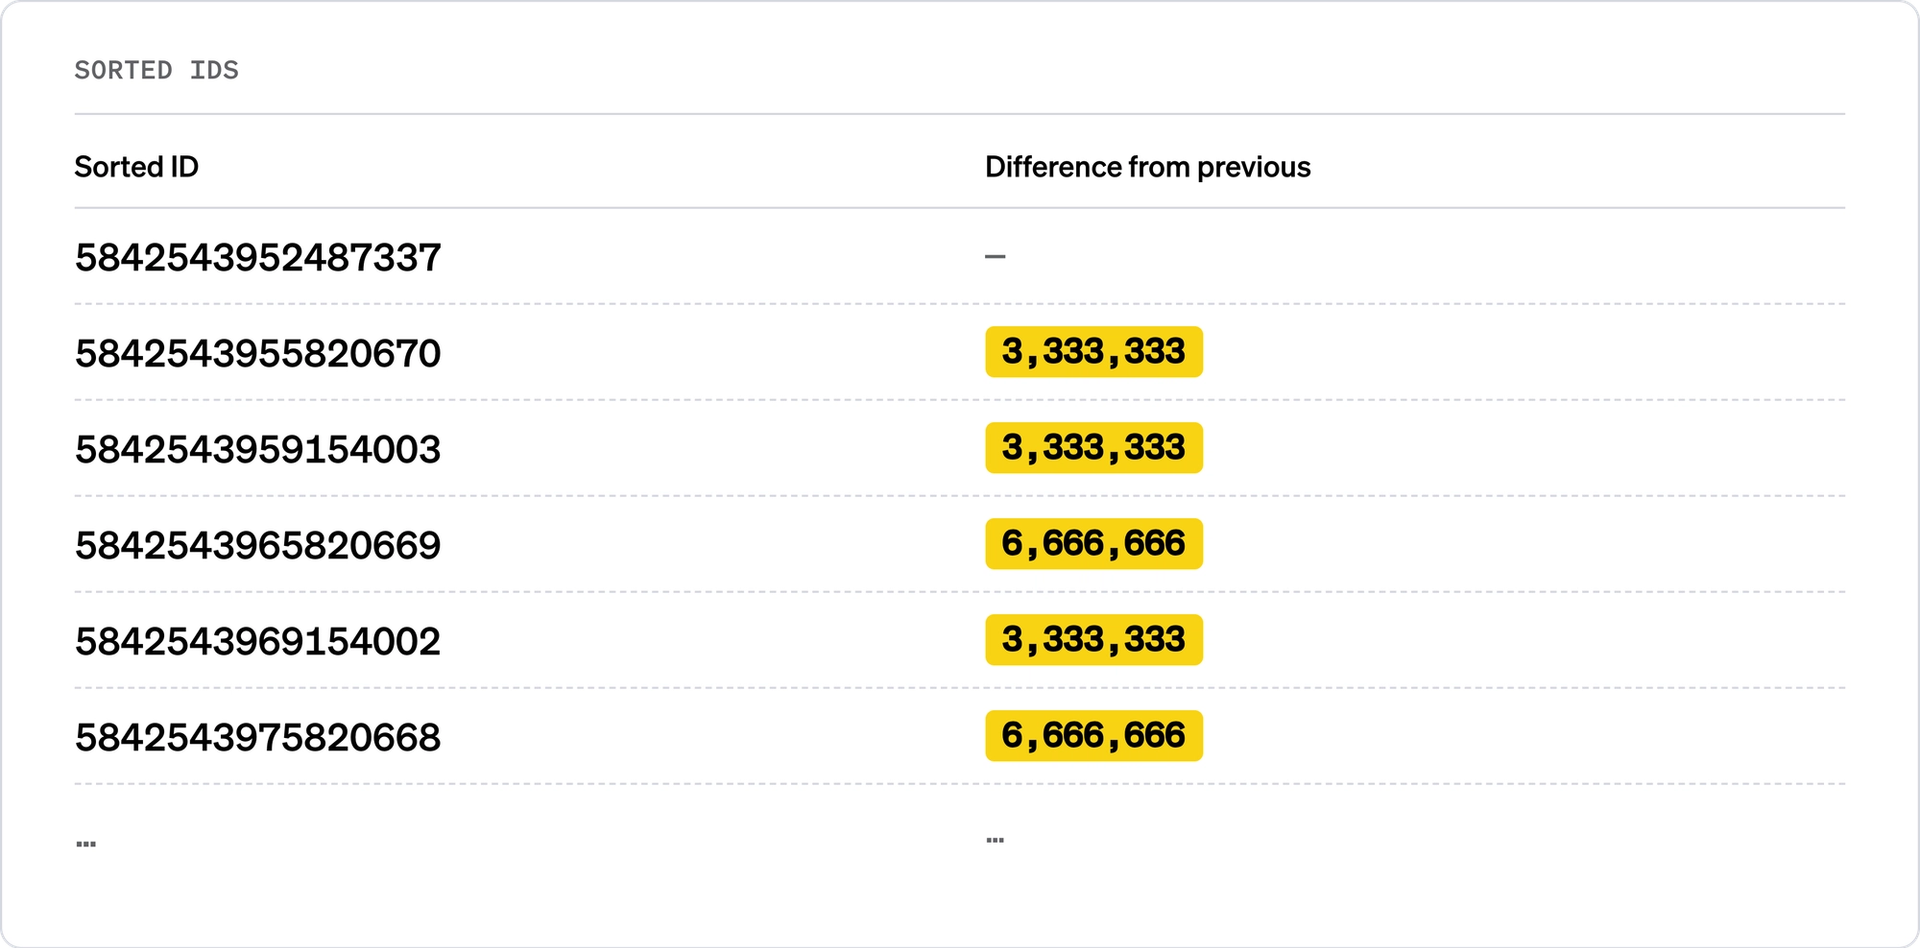Viewport: 1920px width, 948px height.
Task: Click the solid divider line below SORTED IDS title
Action: pyautogui.click(x=960, y=114)
